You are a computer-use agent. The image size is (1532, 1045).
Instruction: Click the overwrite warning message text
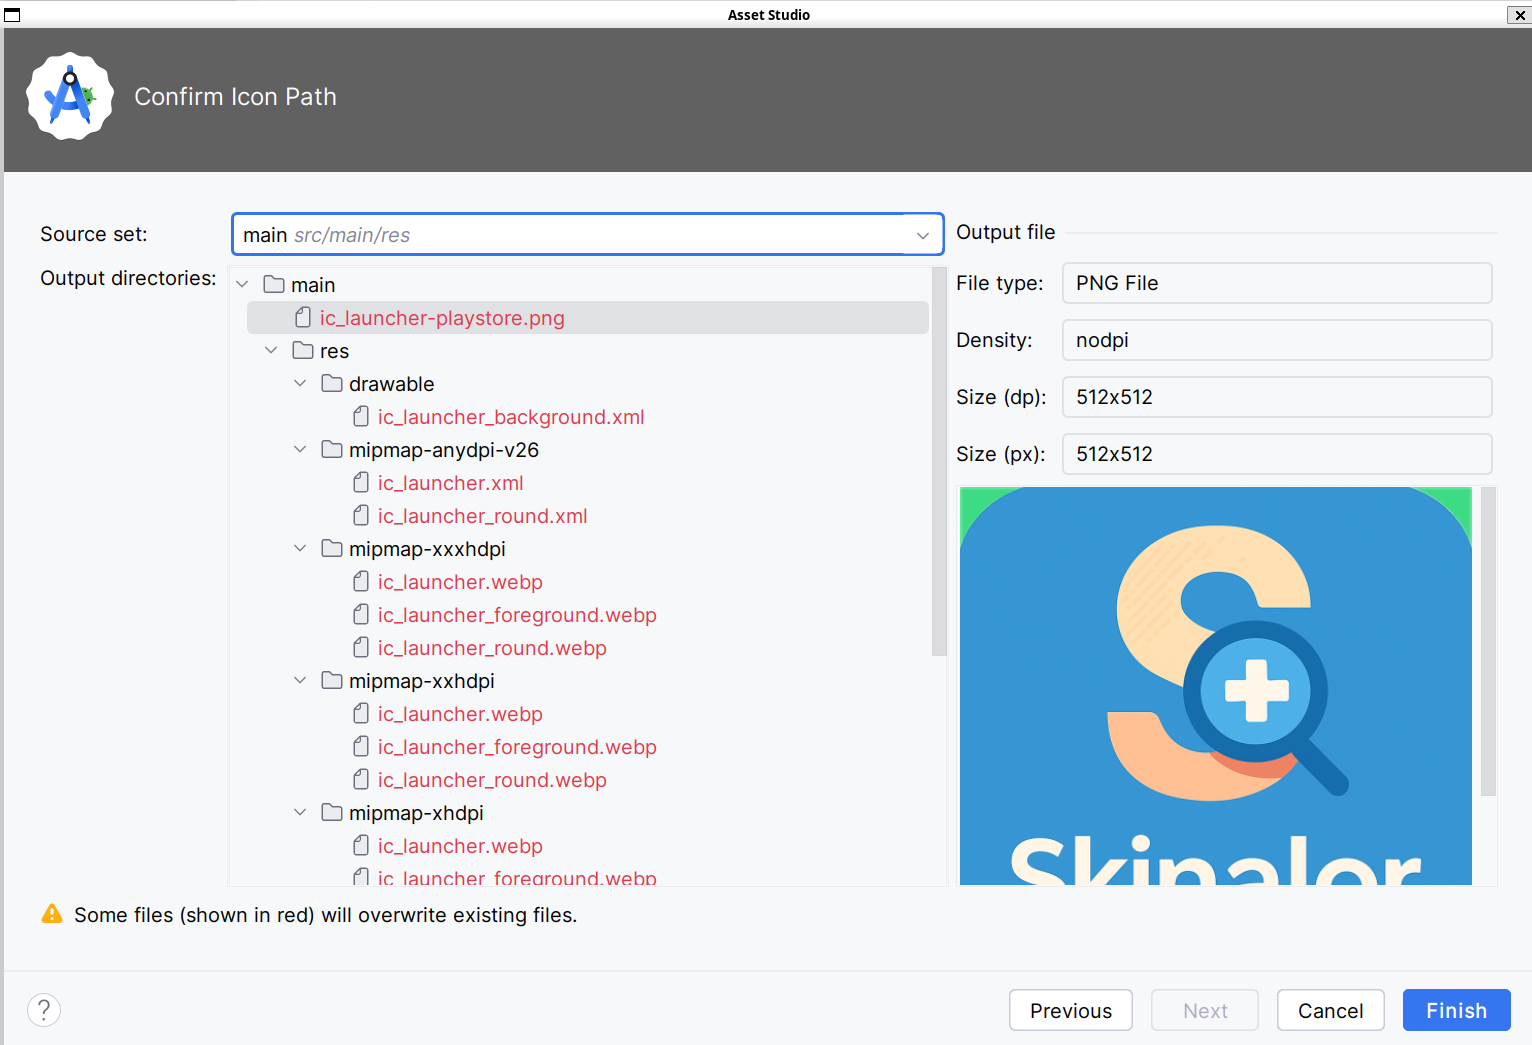pyautogui.click(x=326, y=915)
